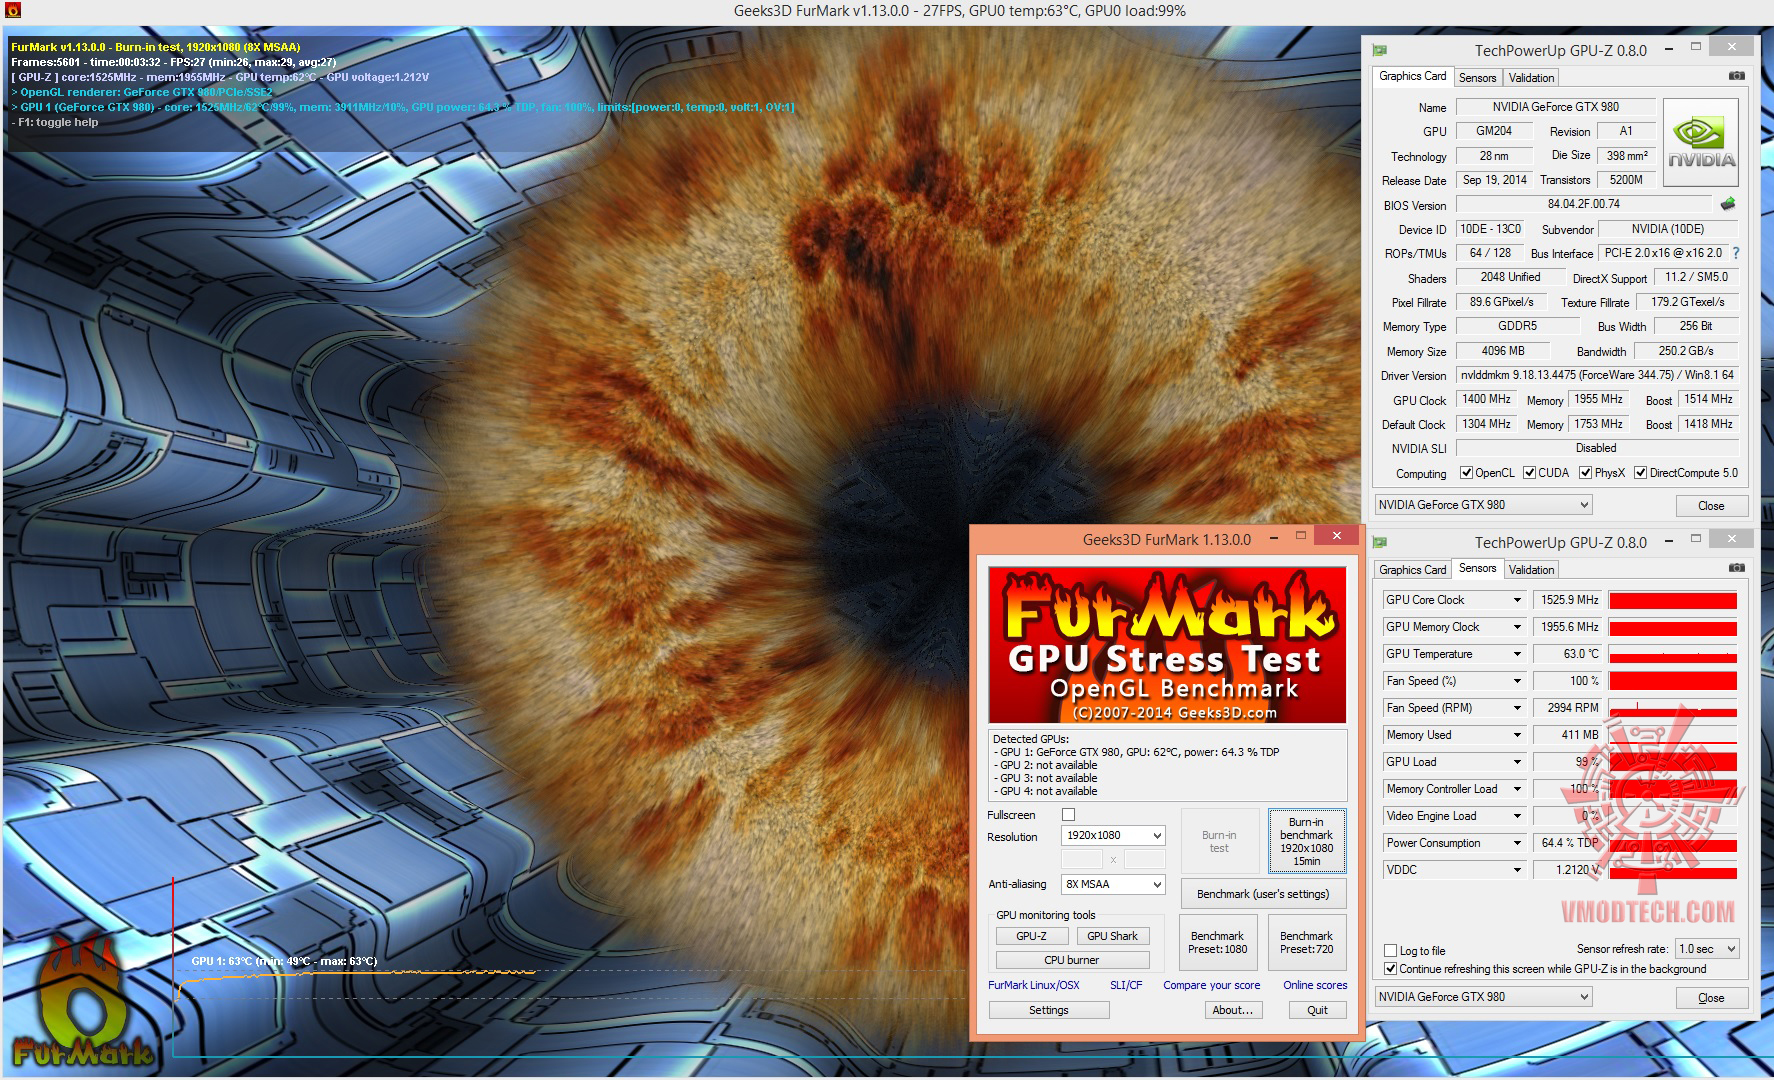
Task: Click the About... button in FurMark
Action: point(1232,1010)
